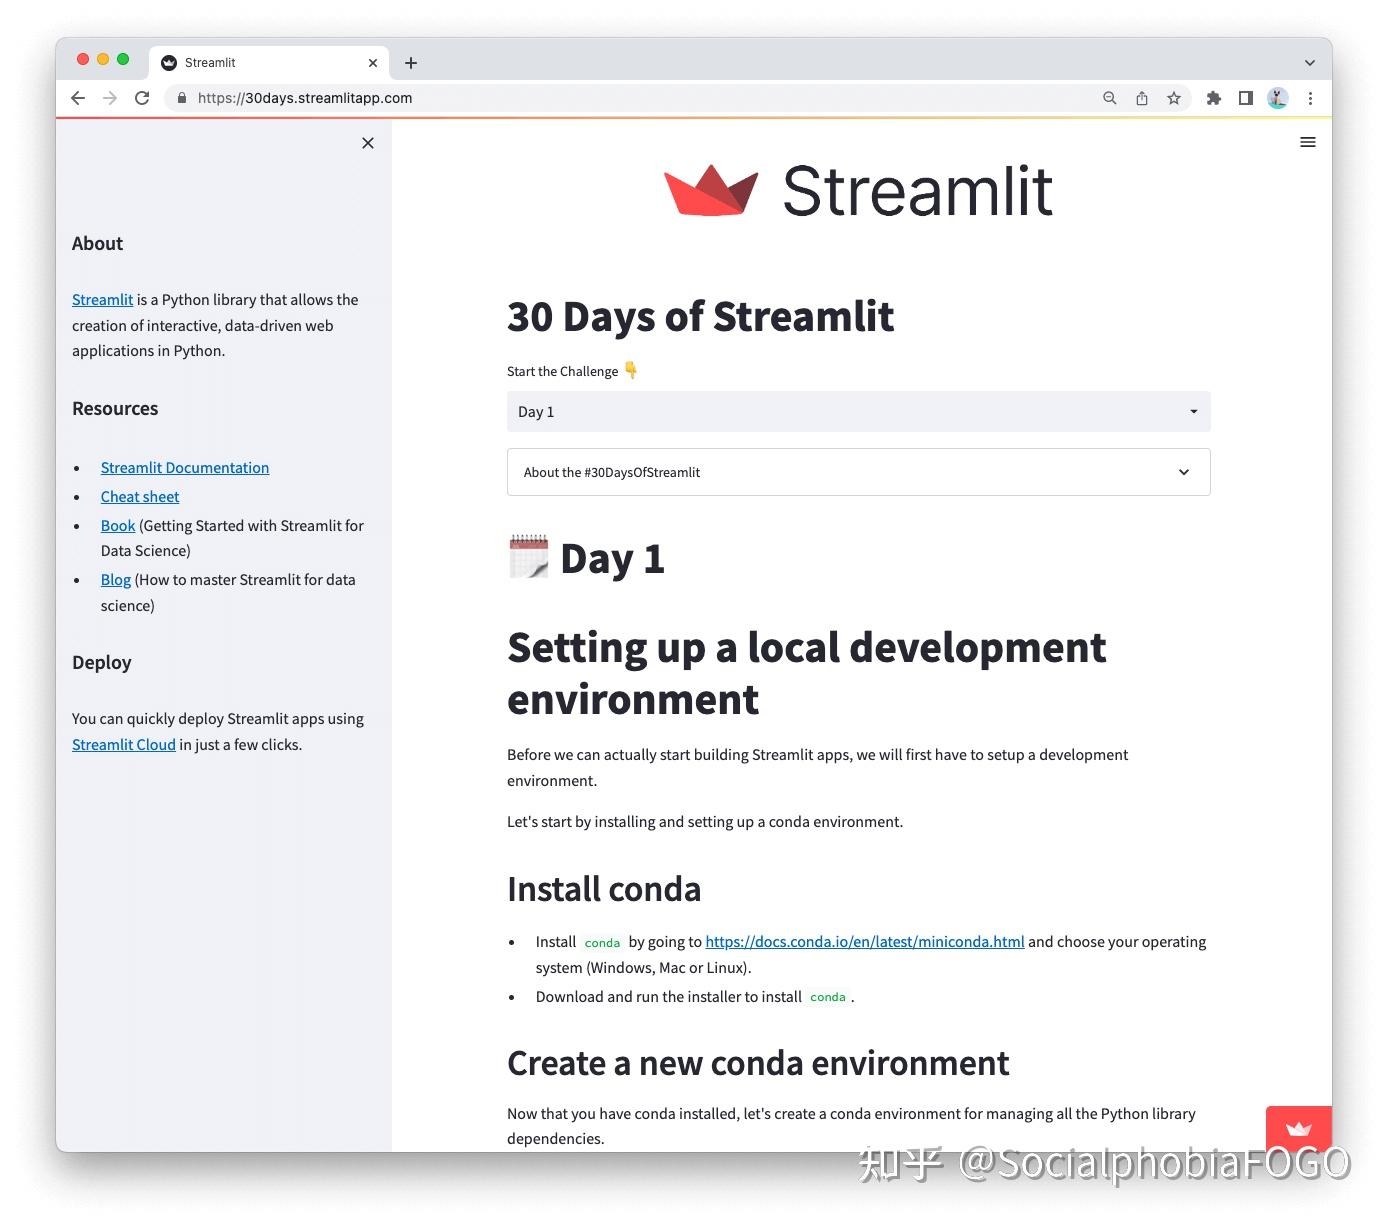This screenshot has width=1388, height=1226.
Task: Click the browser address bar
Action: tap(400, 98)
